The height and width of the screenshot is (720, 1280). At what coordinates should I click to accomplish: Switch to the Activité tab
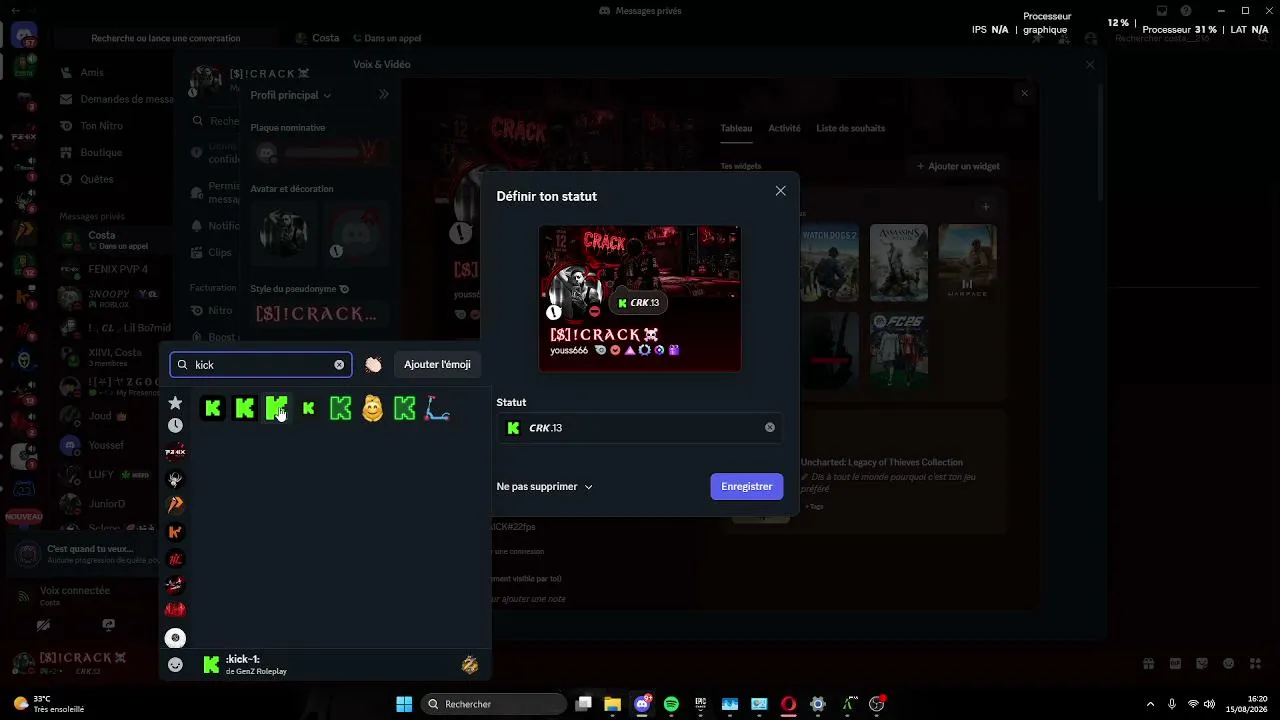tap(784, 128)
